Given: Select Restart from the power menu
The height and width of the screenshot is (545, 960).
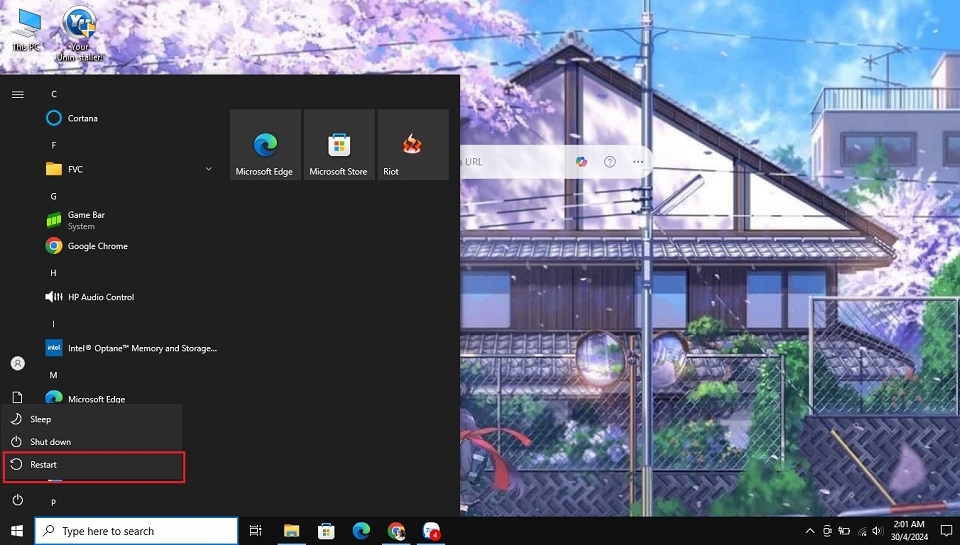Looking at the screenshot, I should click(93, 465).
